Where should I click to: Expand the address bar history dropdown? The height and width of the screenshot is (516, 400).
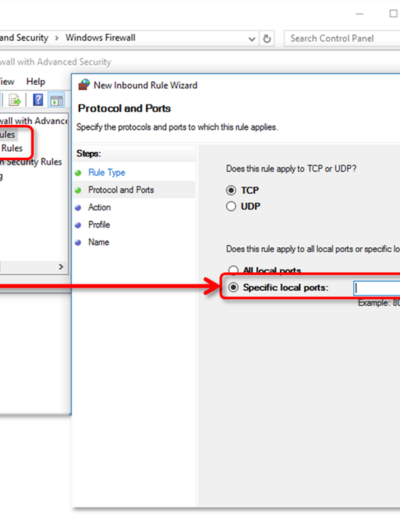pos(252,39)
